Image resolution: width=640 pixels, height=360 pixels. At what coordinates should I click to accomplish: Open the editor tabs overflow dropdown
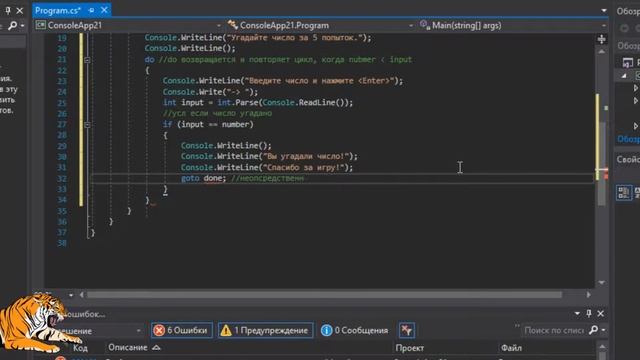point(604,11)
